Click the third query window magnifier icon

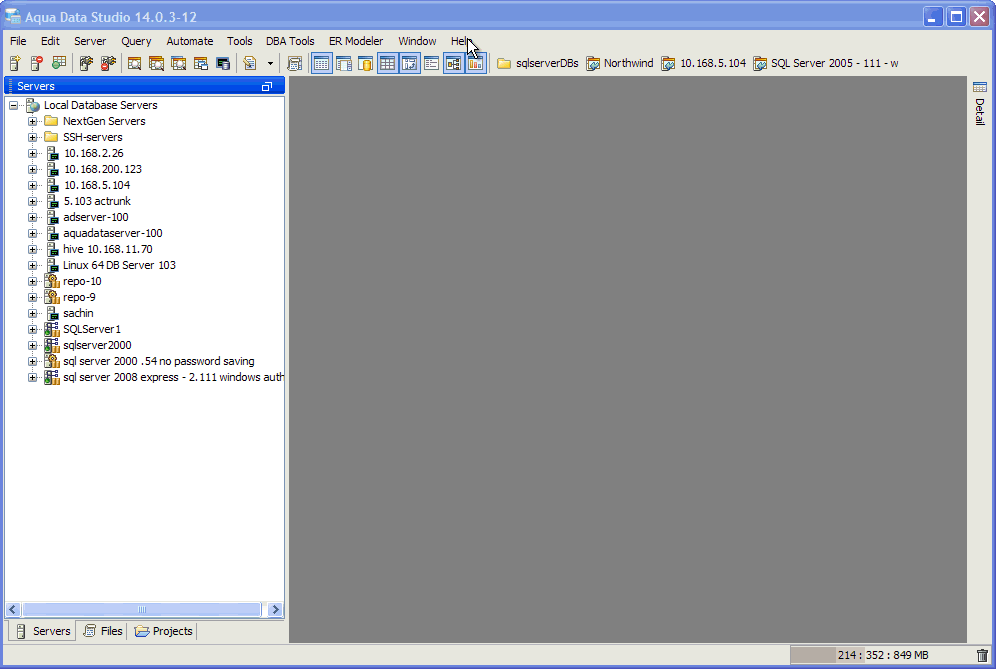pyautogui.click(x=179, y=63)
